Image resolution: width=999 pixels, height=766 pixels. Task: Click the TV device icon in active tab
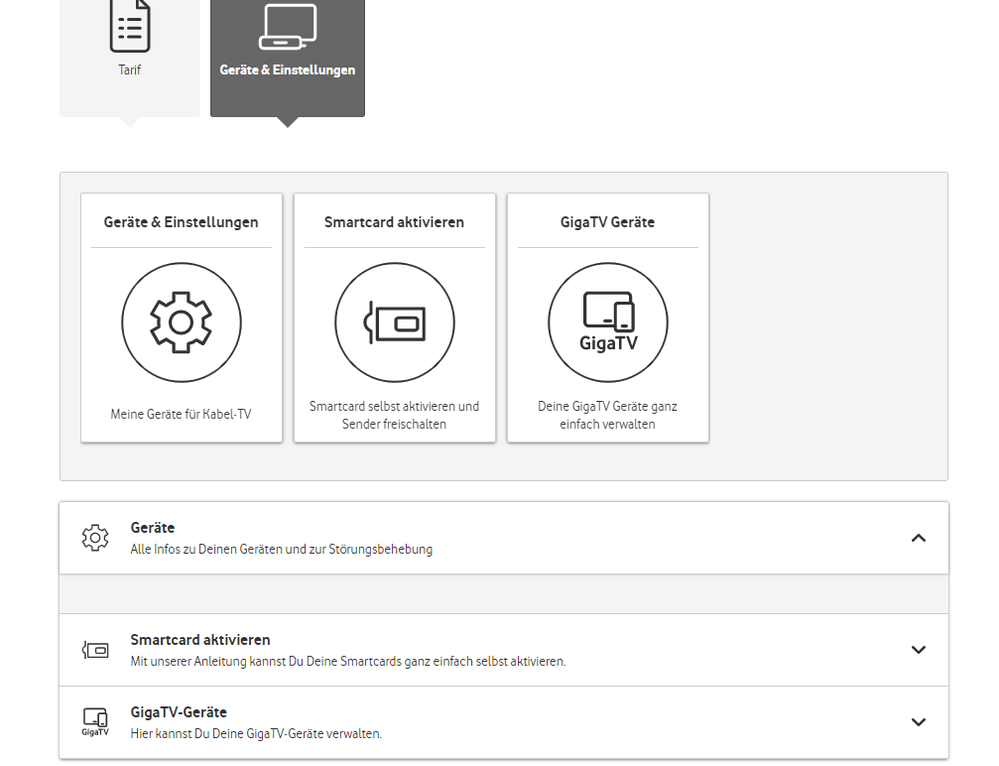pos(287,26)
